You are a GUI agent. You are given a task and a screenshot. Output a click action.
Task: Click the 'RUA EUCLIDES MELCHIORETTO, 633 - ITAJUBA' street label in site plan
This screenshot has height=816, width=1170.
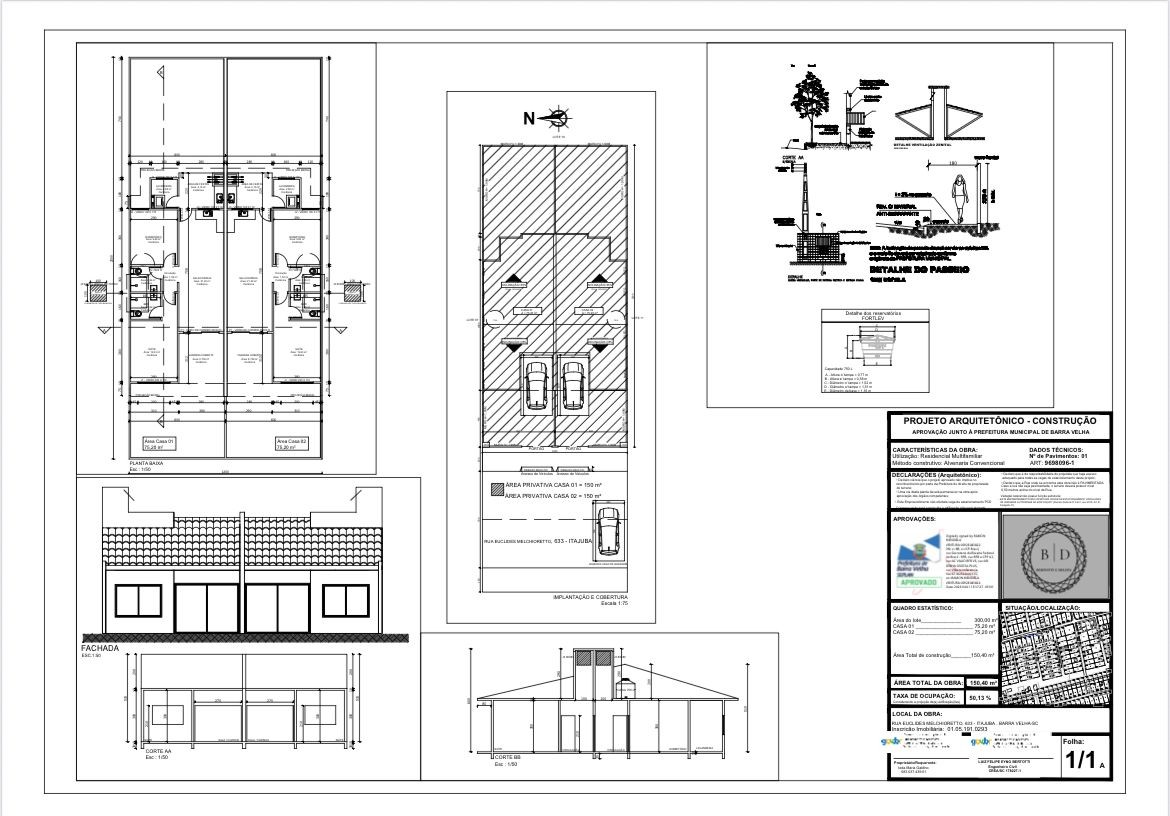537,542
